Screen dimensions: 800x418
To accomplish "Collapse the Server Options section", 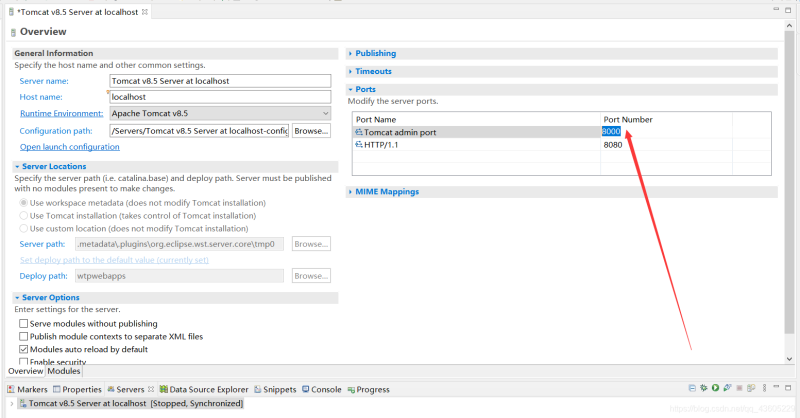I will coord(17,298).
